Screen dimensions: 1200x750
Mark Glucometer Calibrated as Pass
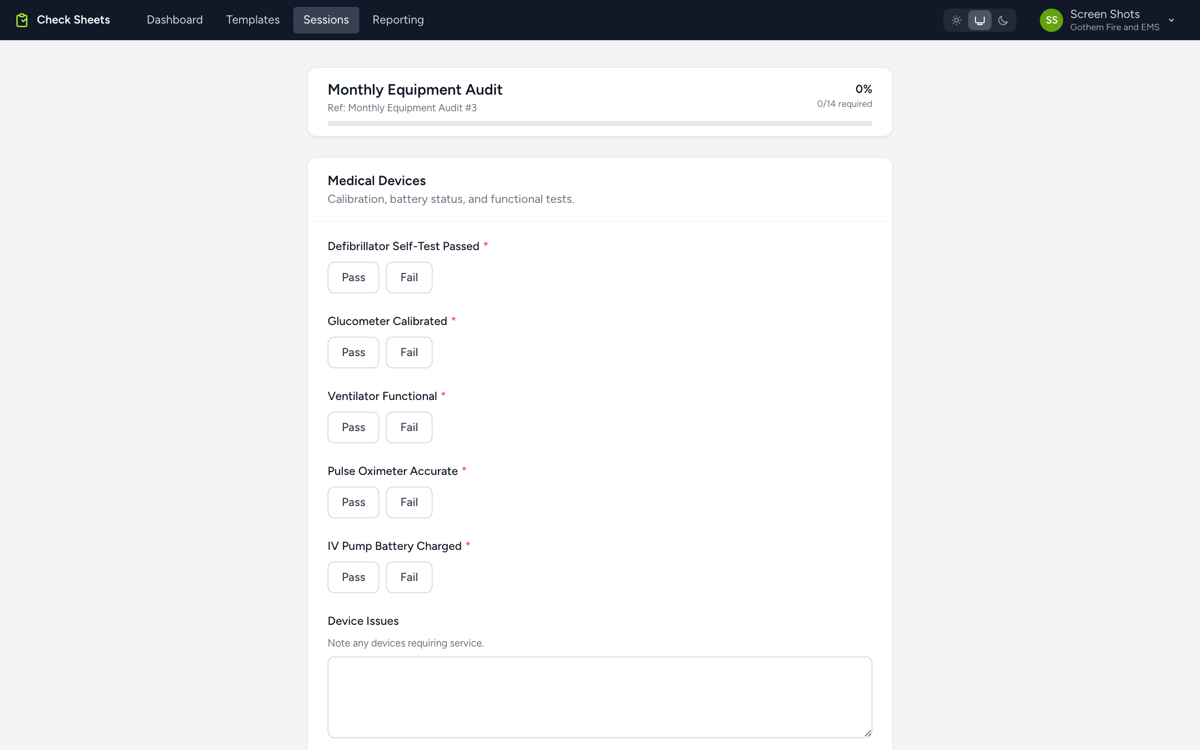[x=353, y=352]
